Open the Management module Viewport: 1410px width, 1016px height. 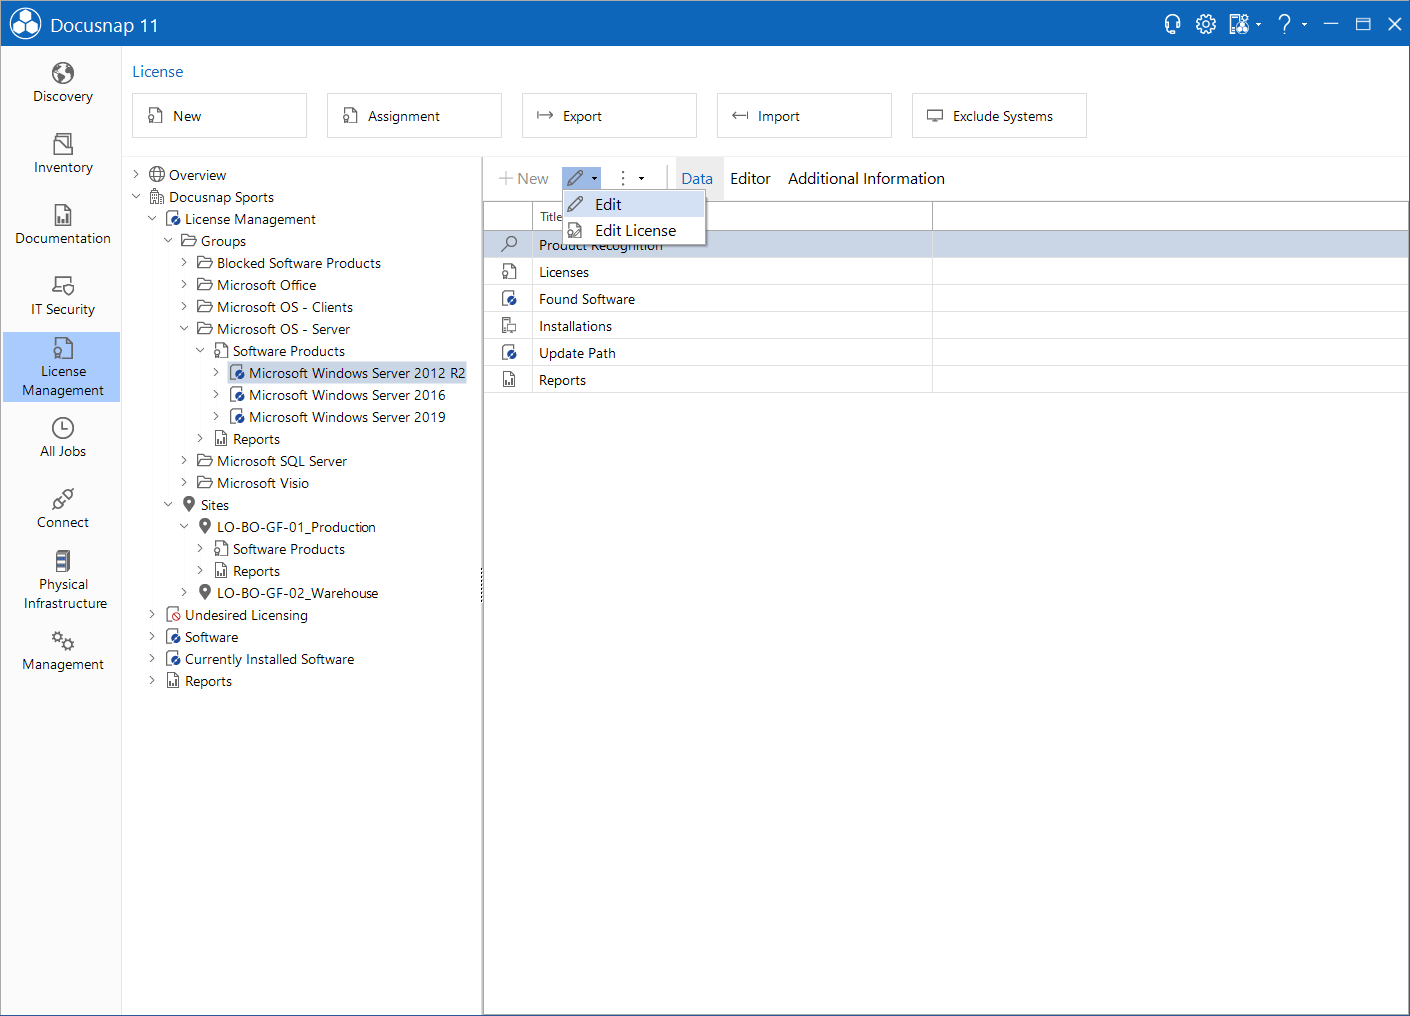click(62, 651)
